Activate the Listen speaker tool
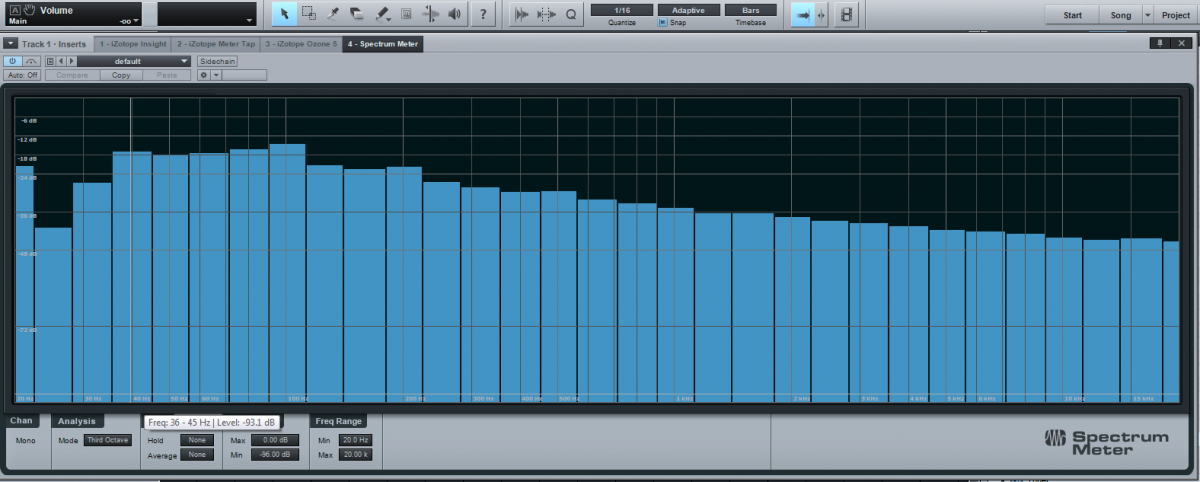1200x482 pixels. pyautogui.click(x=455, y=14)
